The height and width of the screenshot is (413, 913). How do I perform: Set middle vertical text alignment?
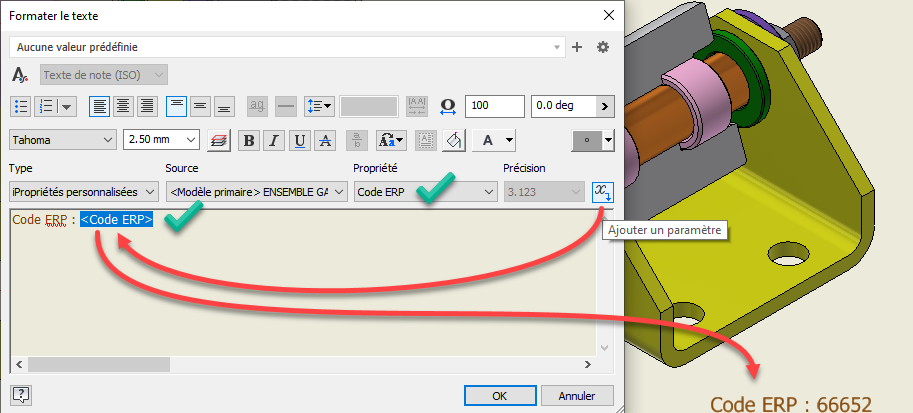click(x=200, y=106)
